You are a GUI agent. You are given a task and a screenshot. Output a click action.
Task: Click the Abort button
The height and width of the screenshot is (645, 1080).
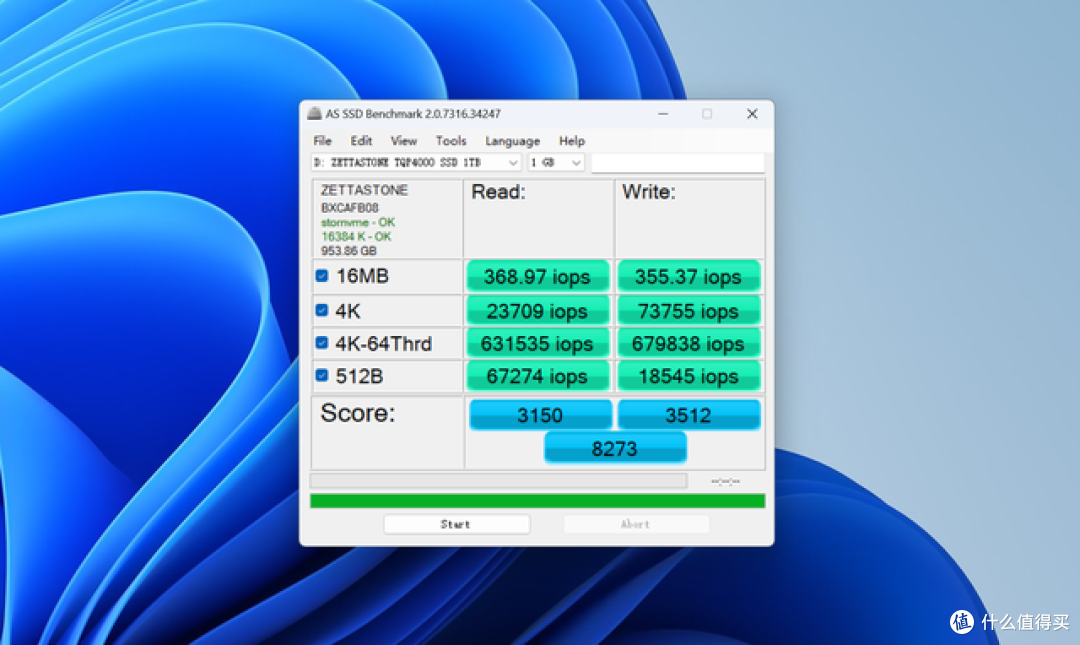pos(636,524)
